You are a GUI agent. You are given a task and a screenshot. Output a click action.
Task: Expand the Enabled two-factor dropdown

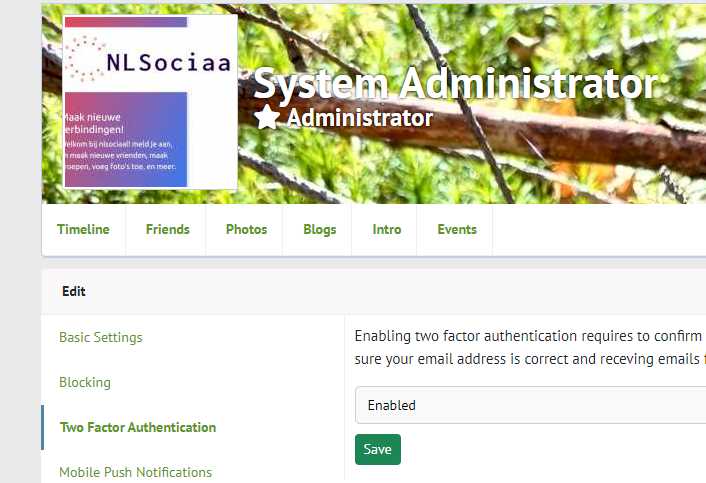[530, 405]
